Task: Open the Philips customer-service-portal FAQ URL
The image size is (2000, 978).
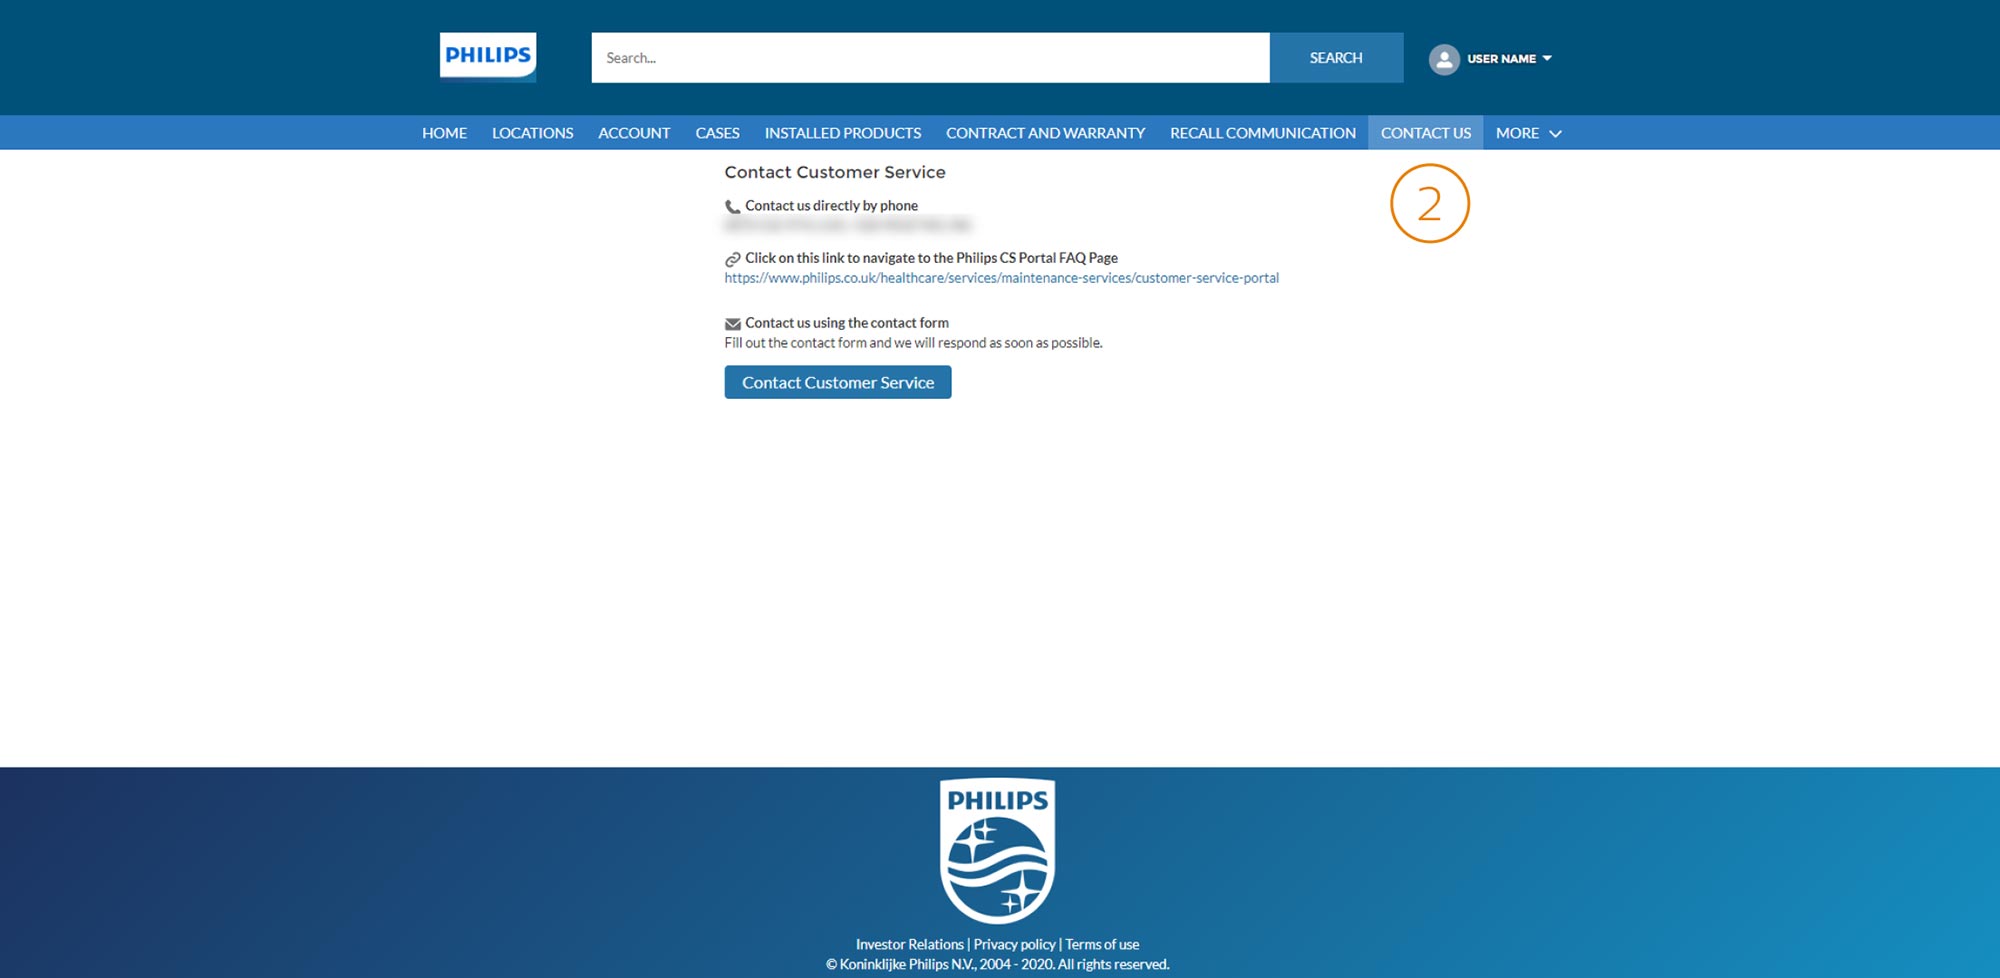Action: point(1001,278)
